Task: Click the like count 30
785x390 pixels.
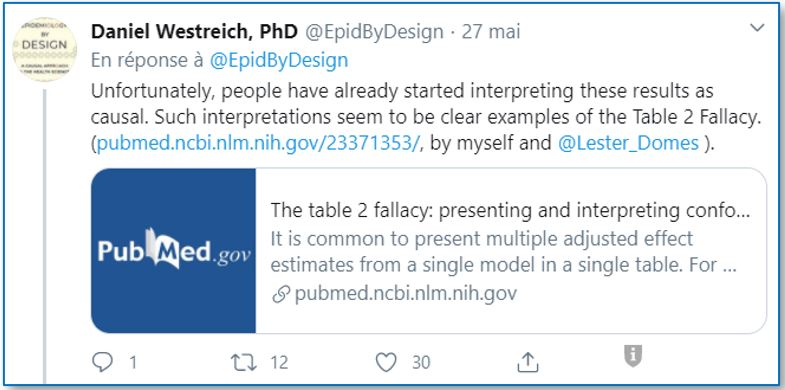Action: pyautogui.click(x=421, y=362)
